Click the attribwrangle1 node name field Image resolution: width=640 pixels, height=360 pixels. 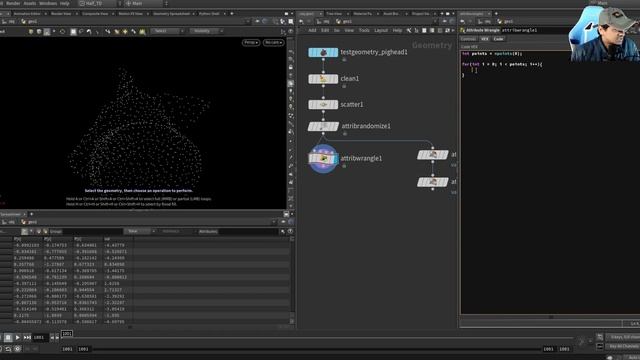point(535,30)
